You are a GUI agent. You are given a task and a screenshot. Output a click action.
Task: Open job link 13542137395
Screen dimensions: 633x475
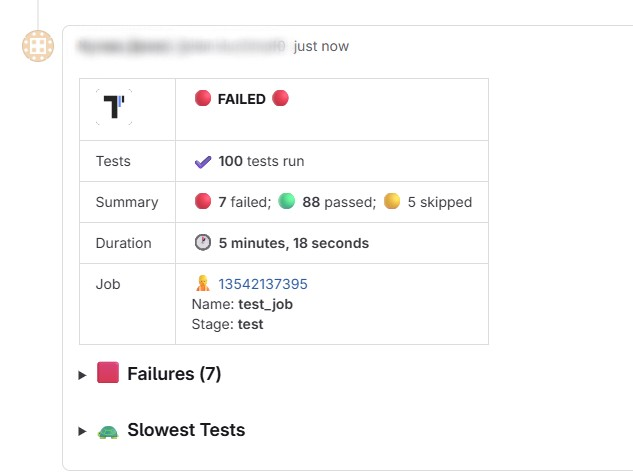click(x=263, y=284)
